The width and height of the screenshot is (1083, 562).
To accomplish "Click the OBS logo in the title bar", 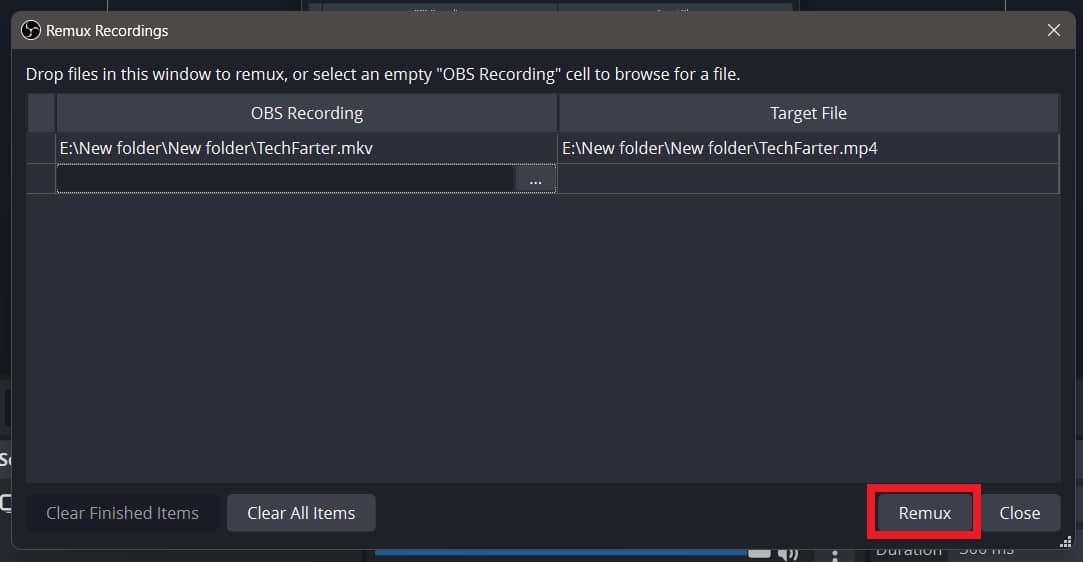I will point(30,30).
